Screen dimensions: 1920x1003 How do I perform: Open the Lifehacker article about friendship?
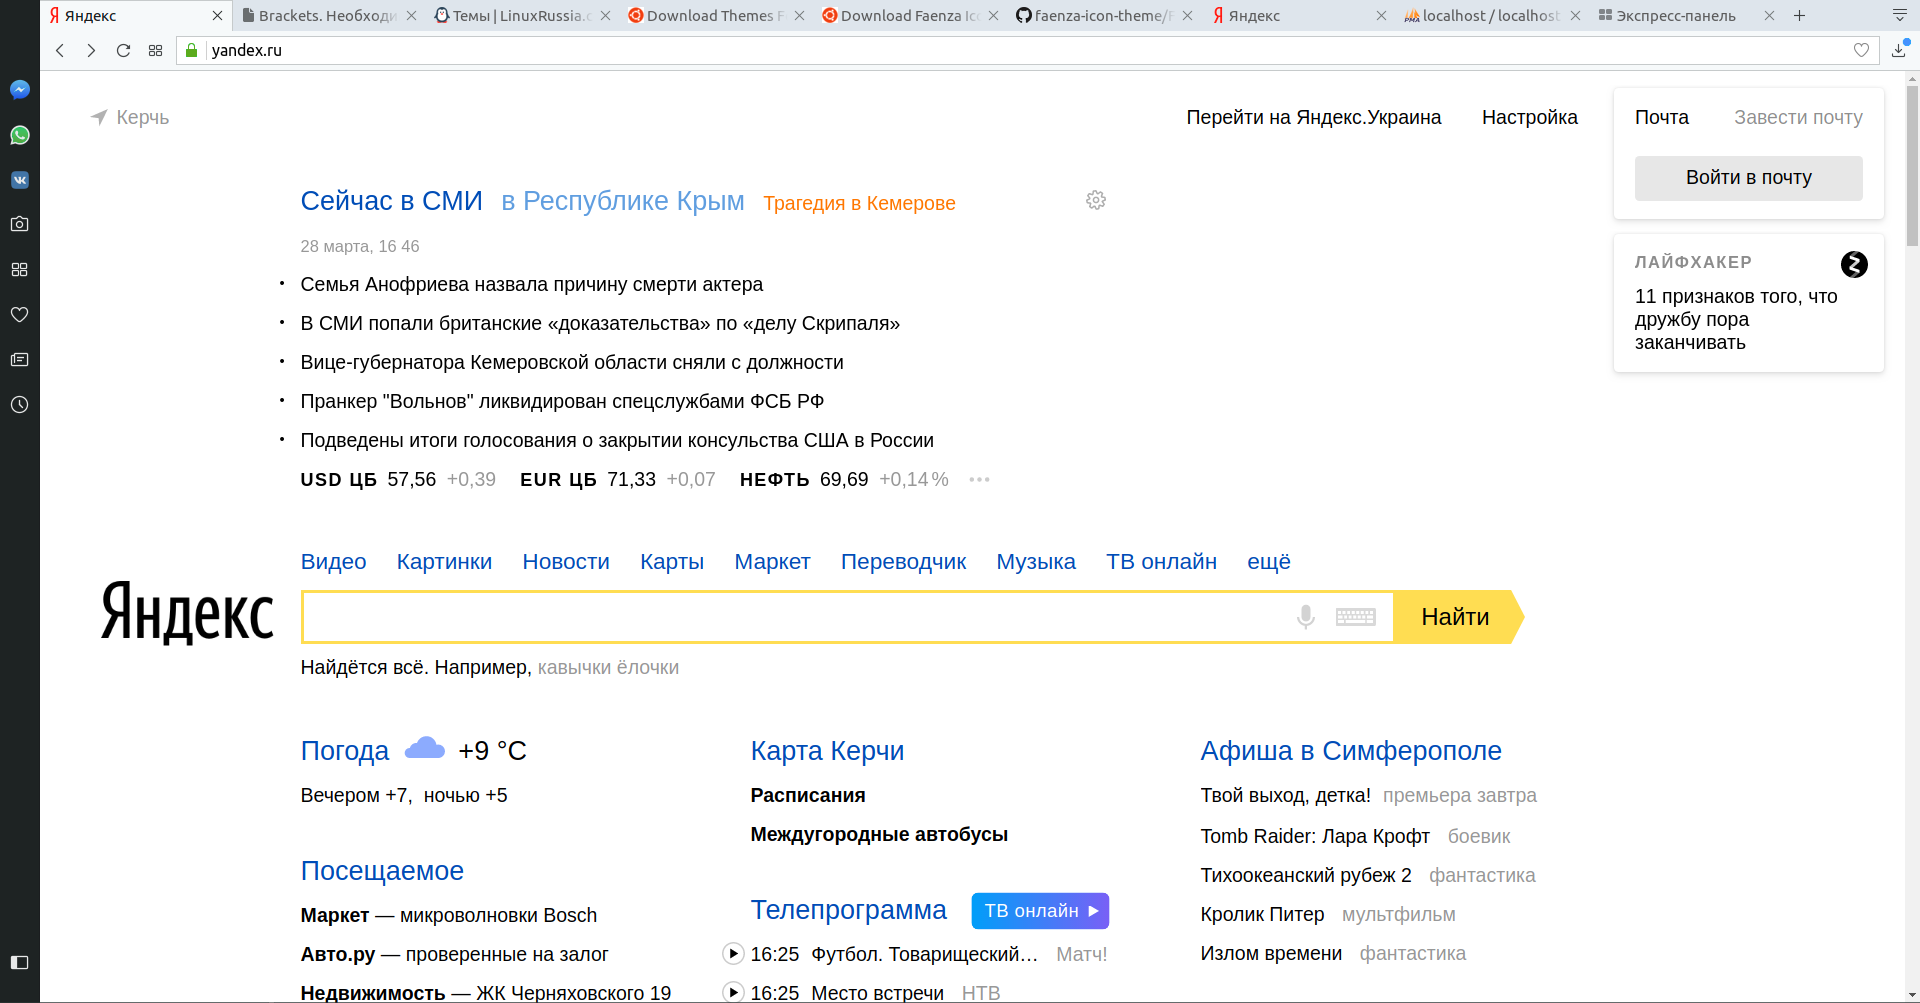(x=1736, y=319)
